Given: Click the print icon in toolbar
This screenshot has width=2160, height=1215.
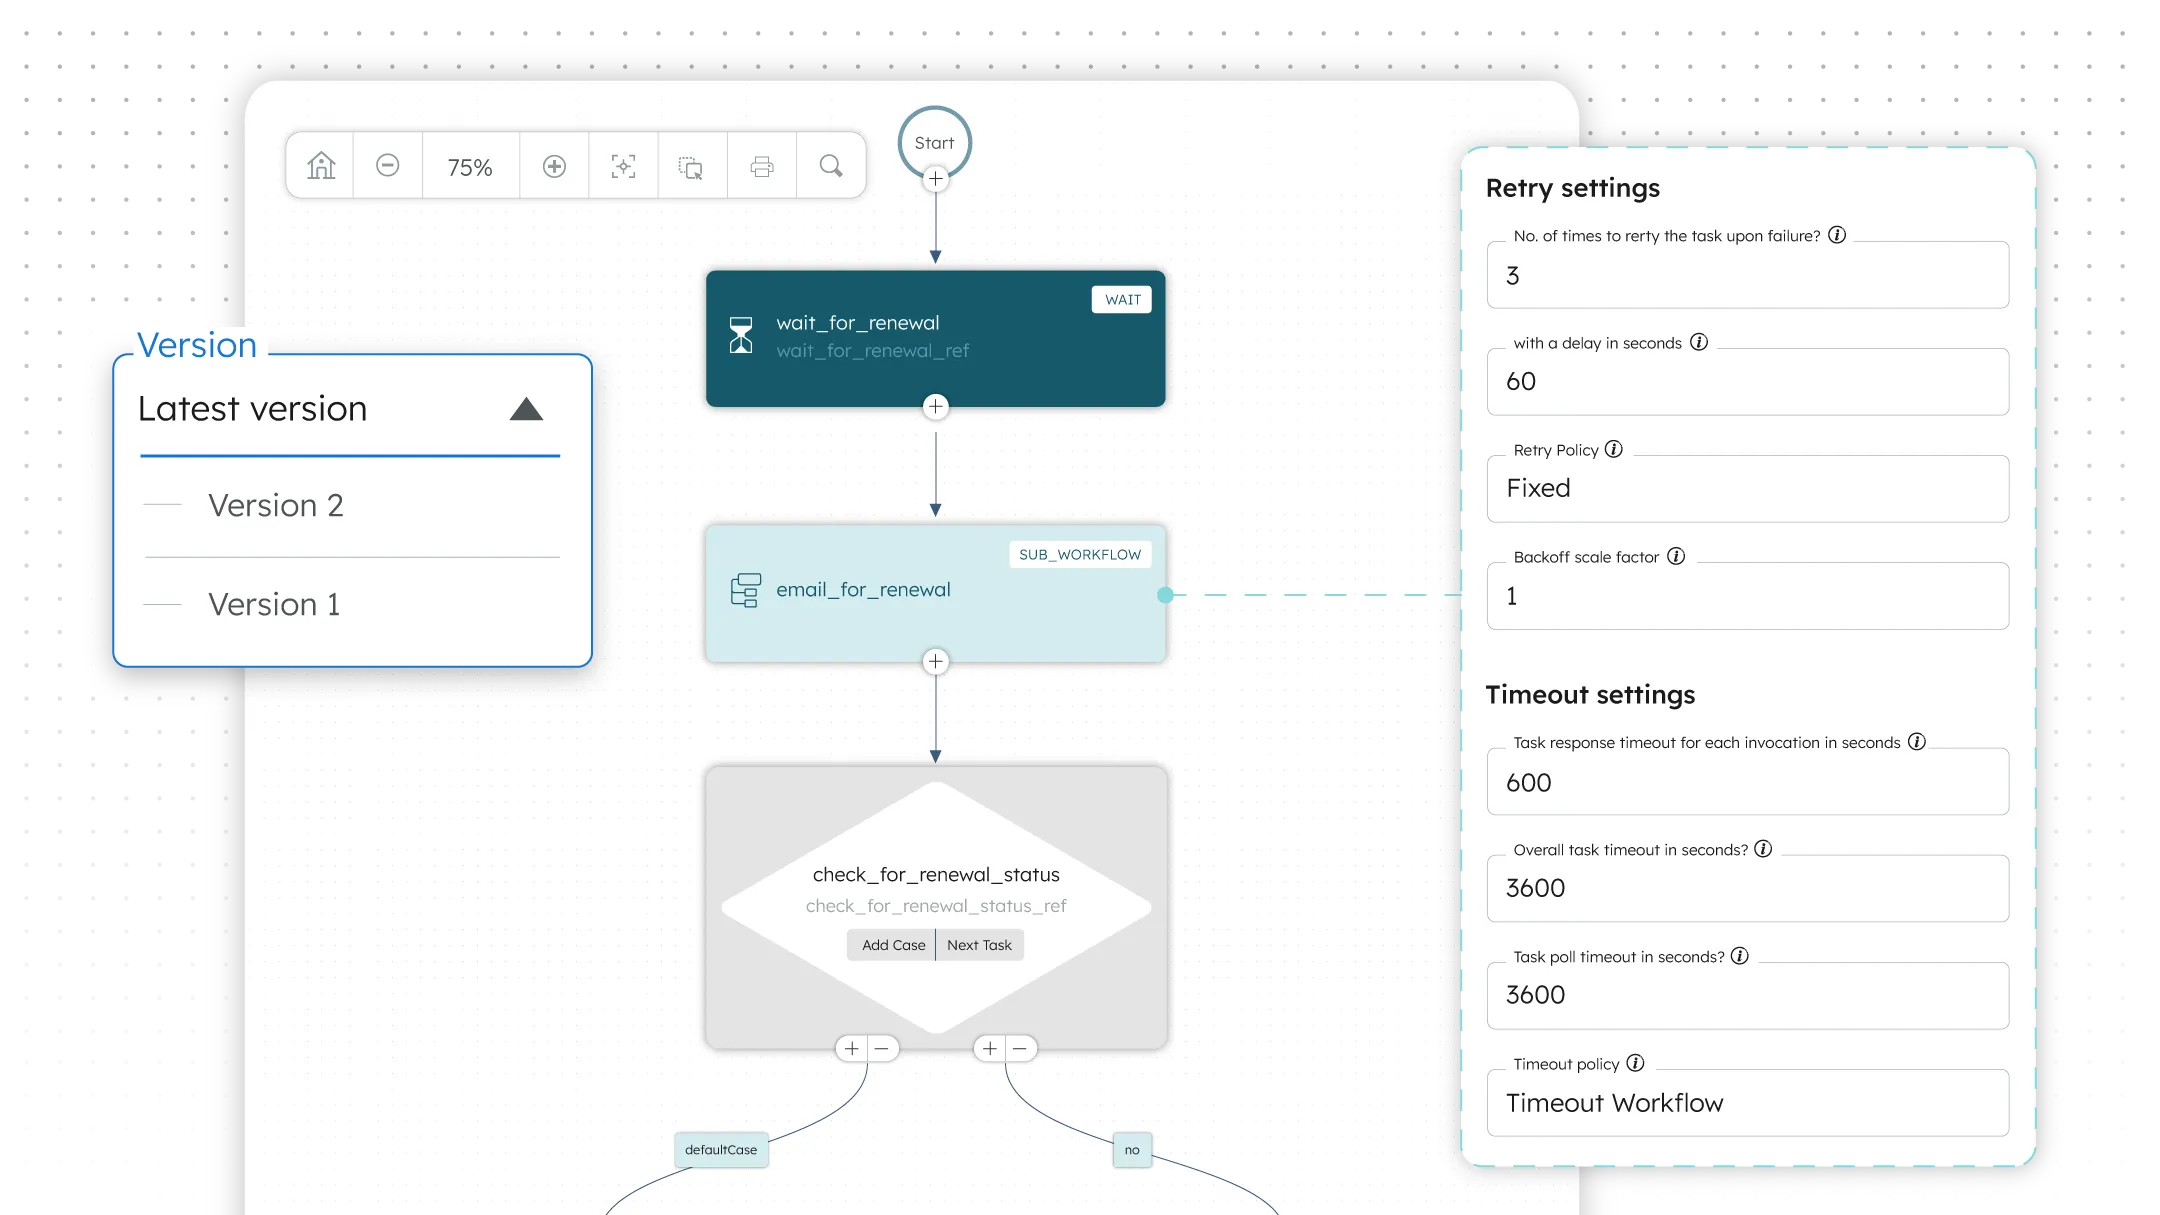Looking at the screenshot, I should click(762, 167).
